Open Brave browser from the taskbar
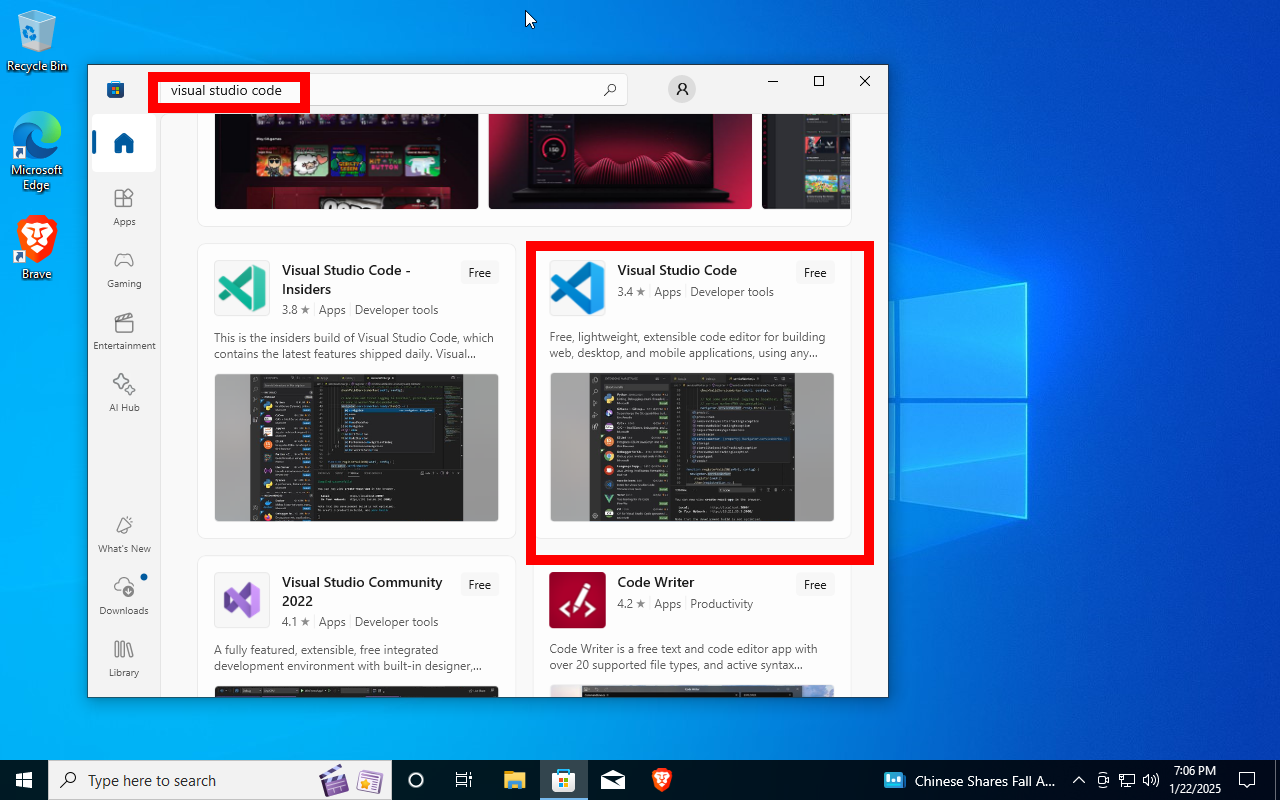 661,780
